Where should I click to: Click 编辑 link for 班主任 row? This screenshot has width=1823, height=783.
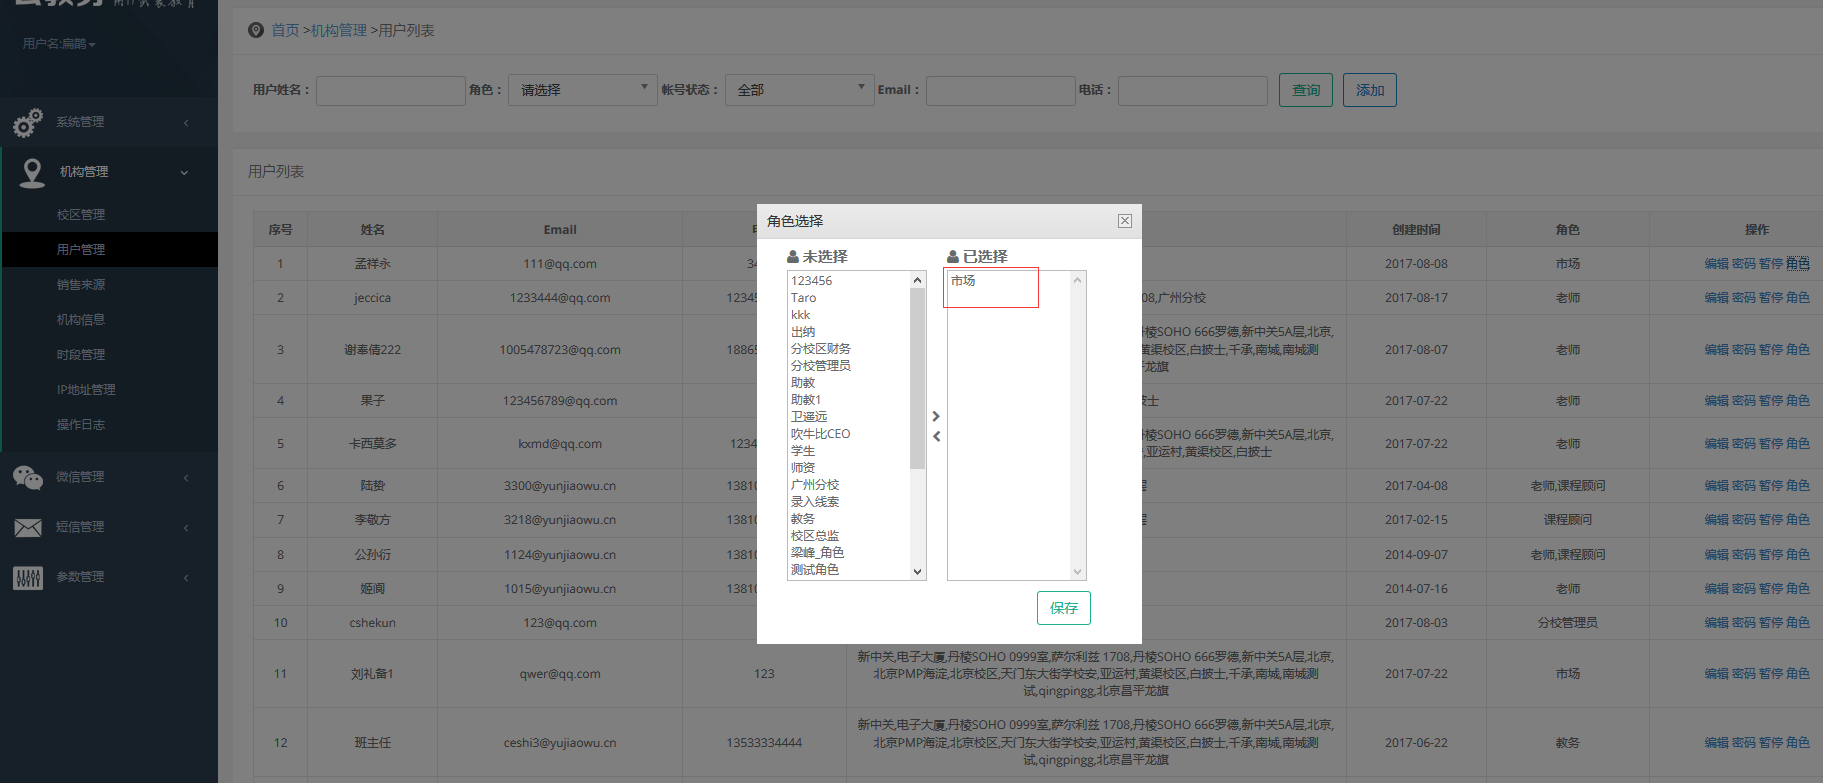pyautogui.click(x=1717, y=743)
